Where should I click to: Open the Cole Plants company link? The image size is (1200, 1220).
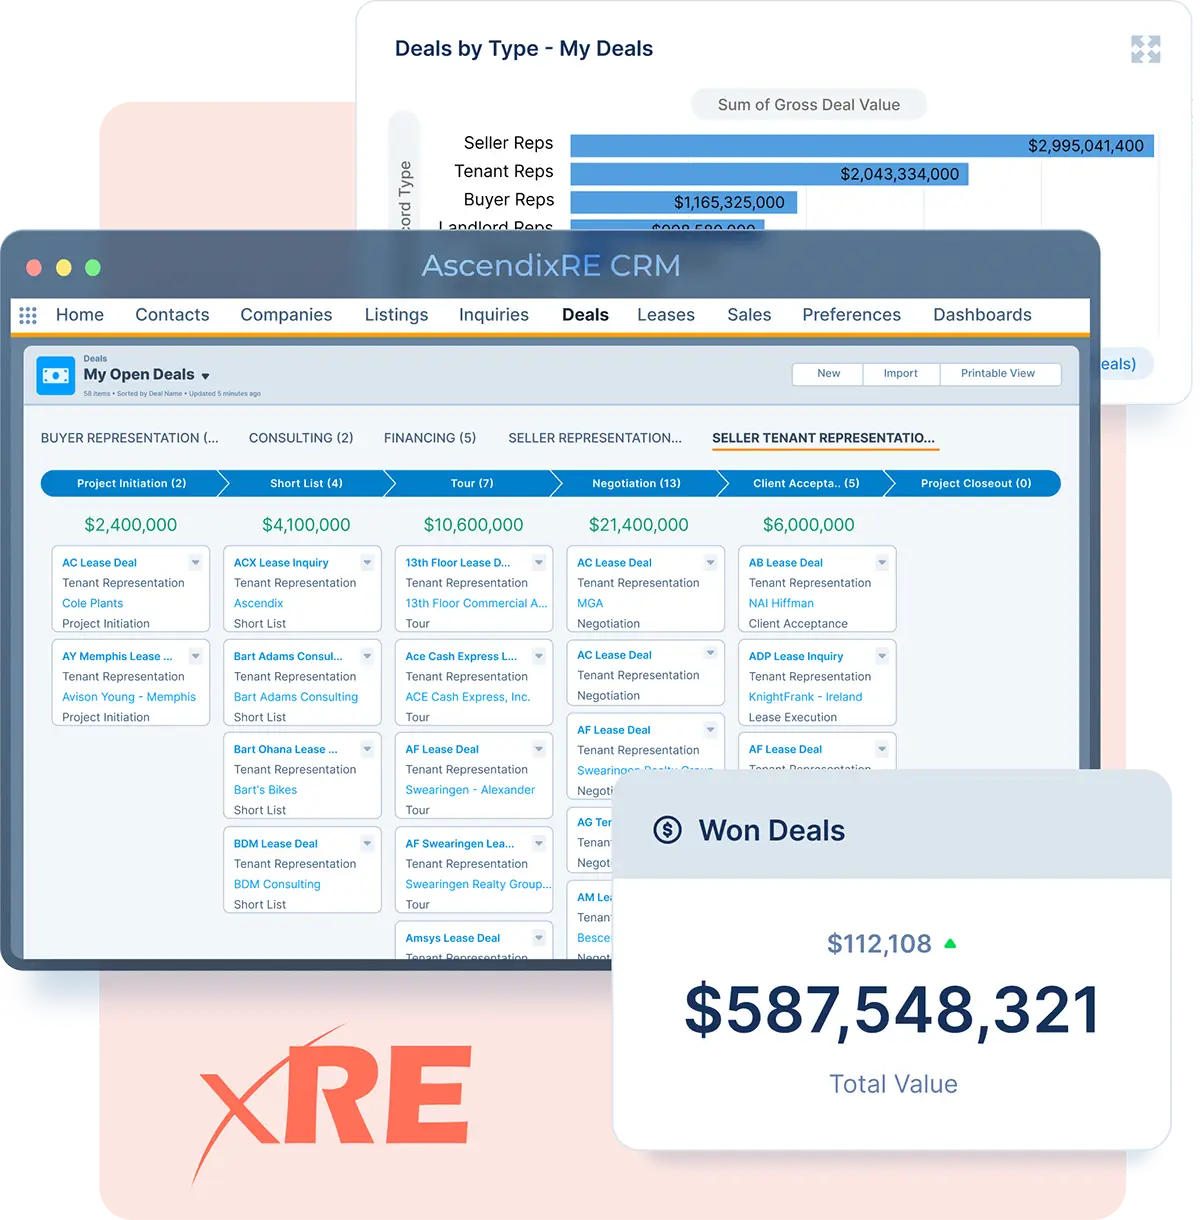coord(93,603)
